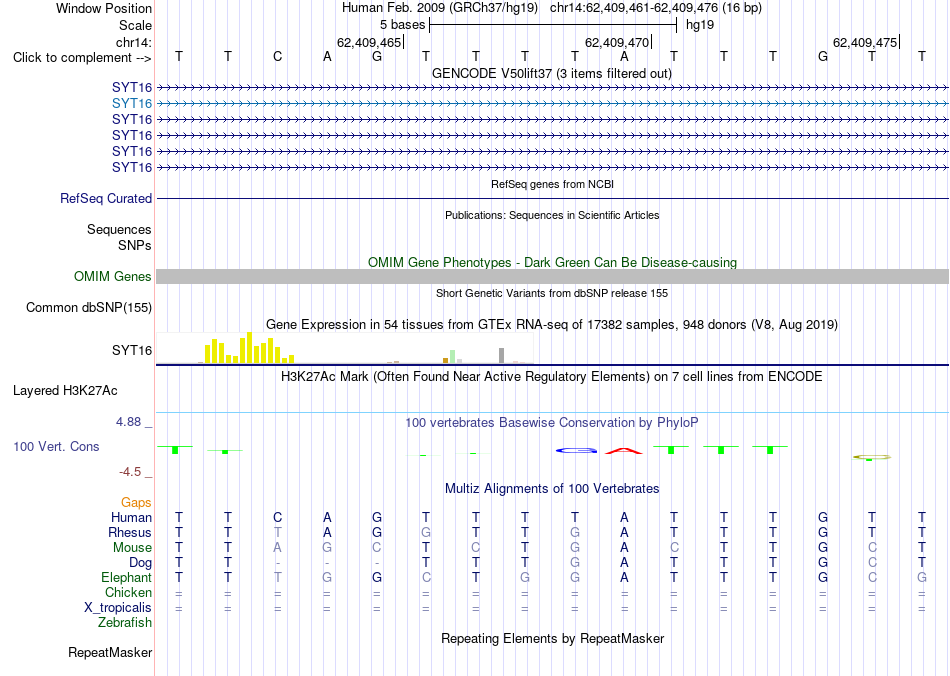Click the chr14:62,409,461-62,409,476 position text
This screenshot has width=950, height=676.
point(656,8)
